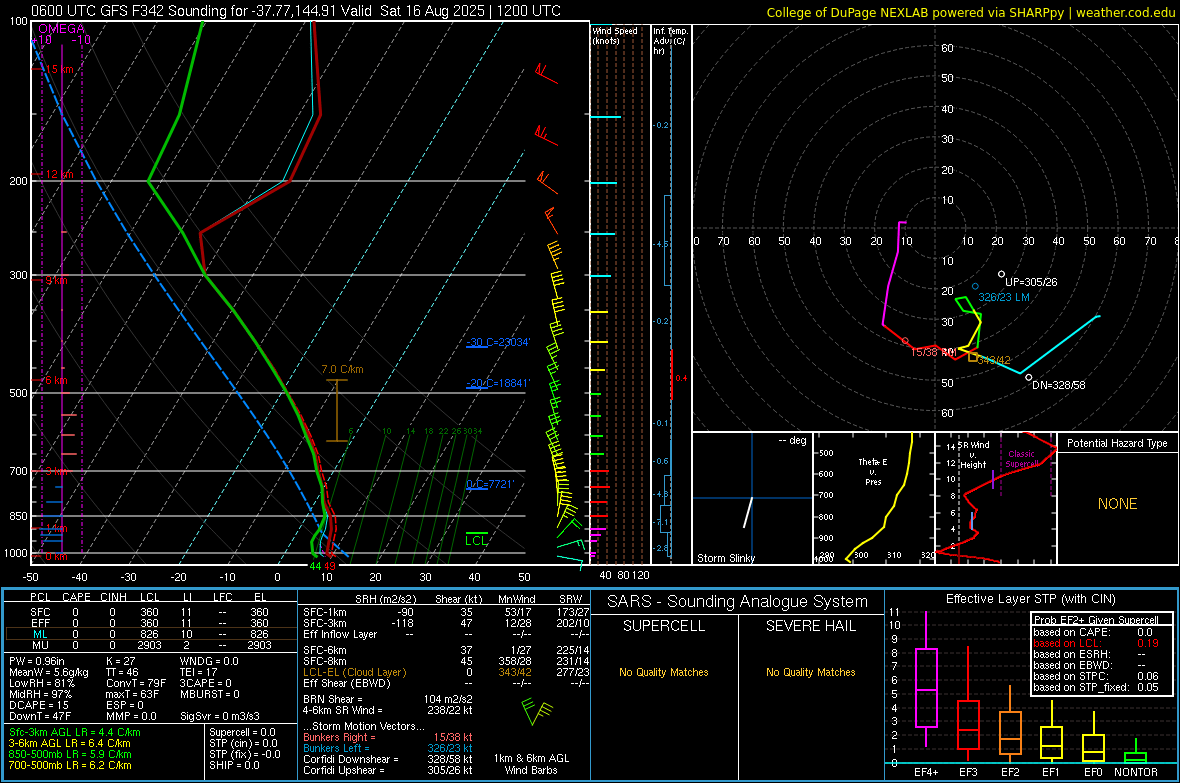Click the DN=328/58 hodograph label

(1059, 385)
